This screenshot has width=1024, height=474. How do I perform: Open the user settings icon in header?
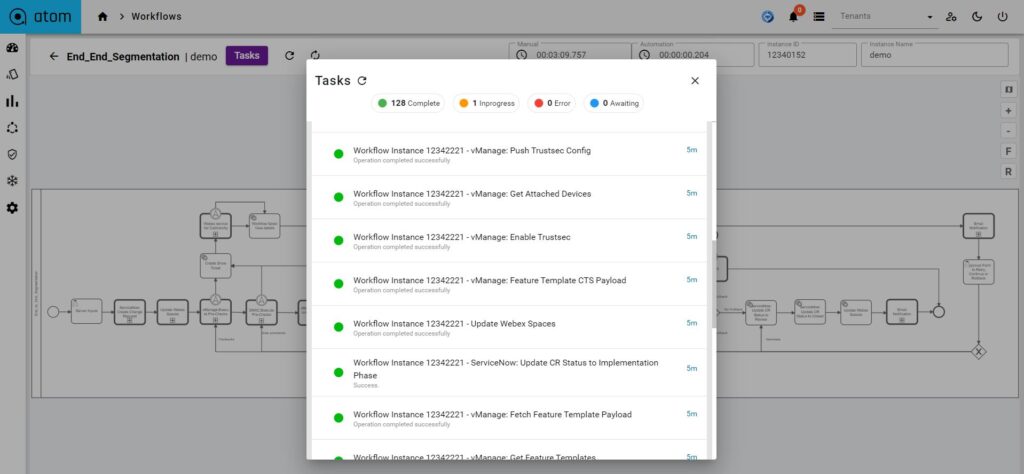pyautogui.click(x=952, y=17)
